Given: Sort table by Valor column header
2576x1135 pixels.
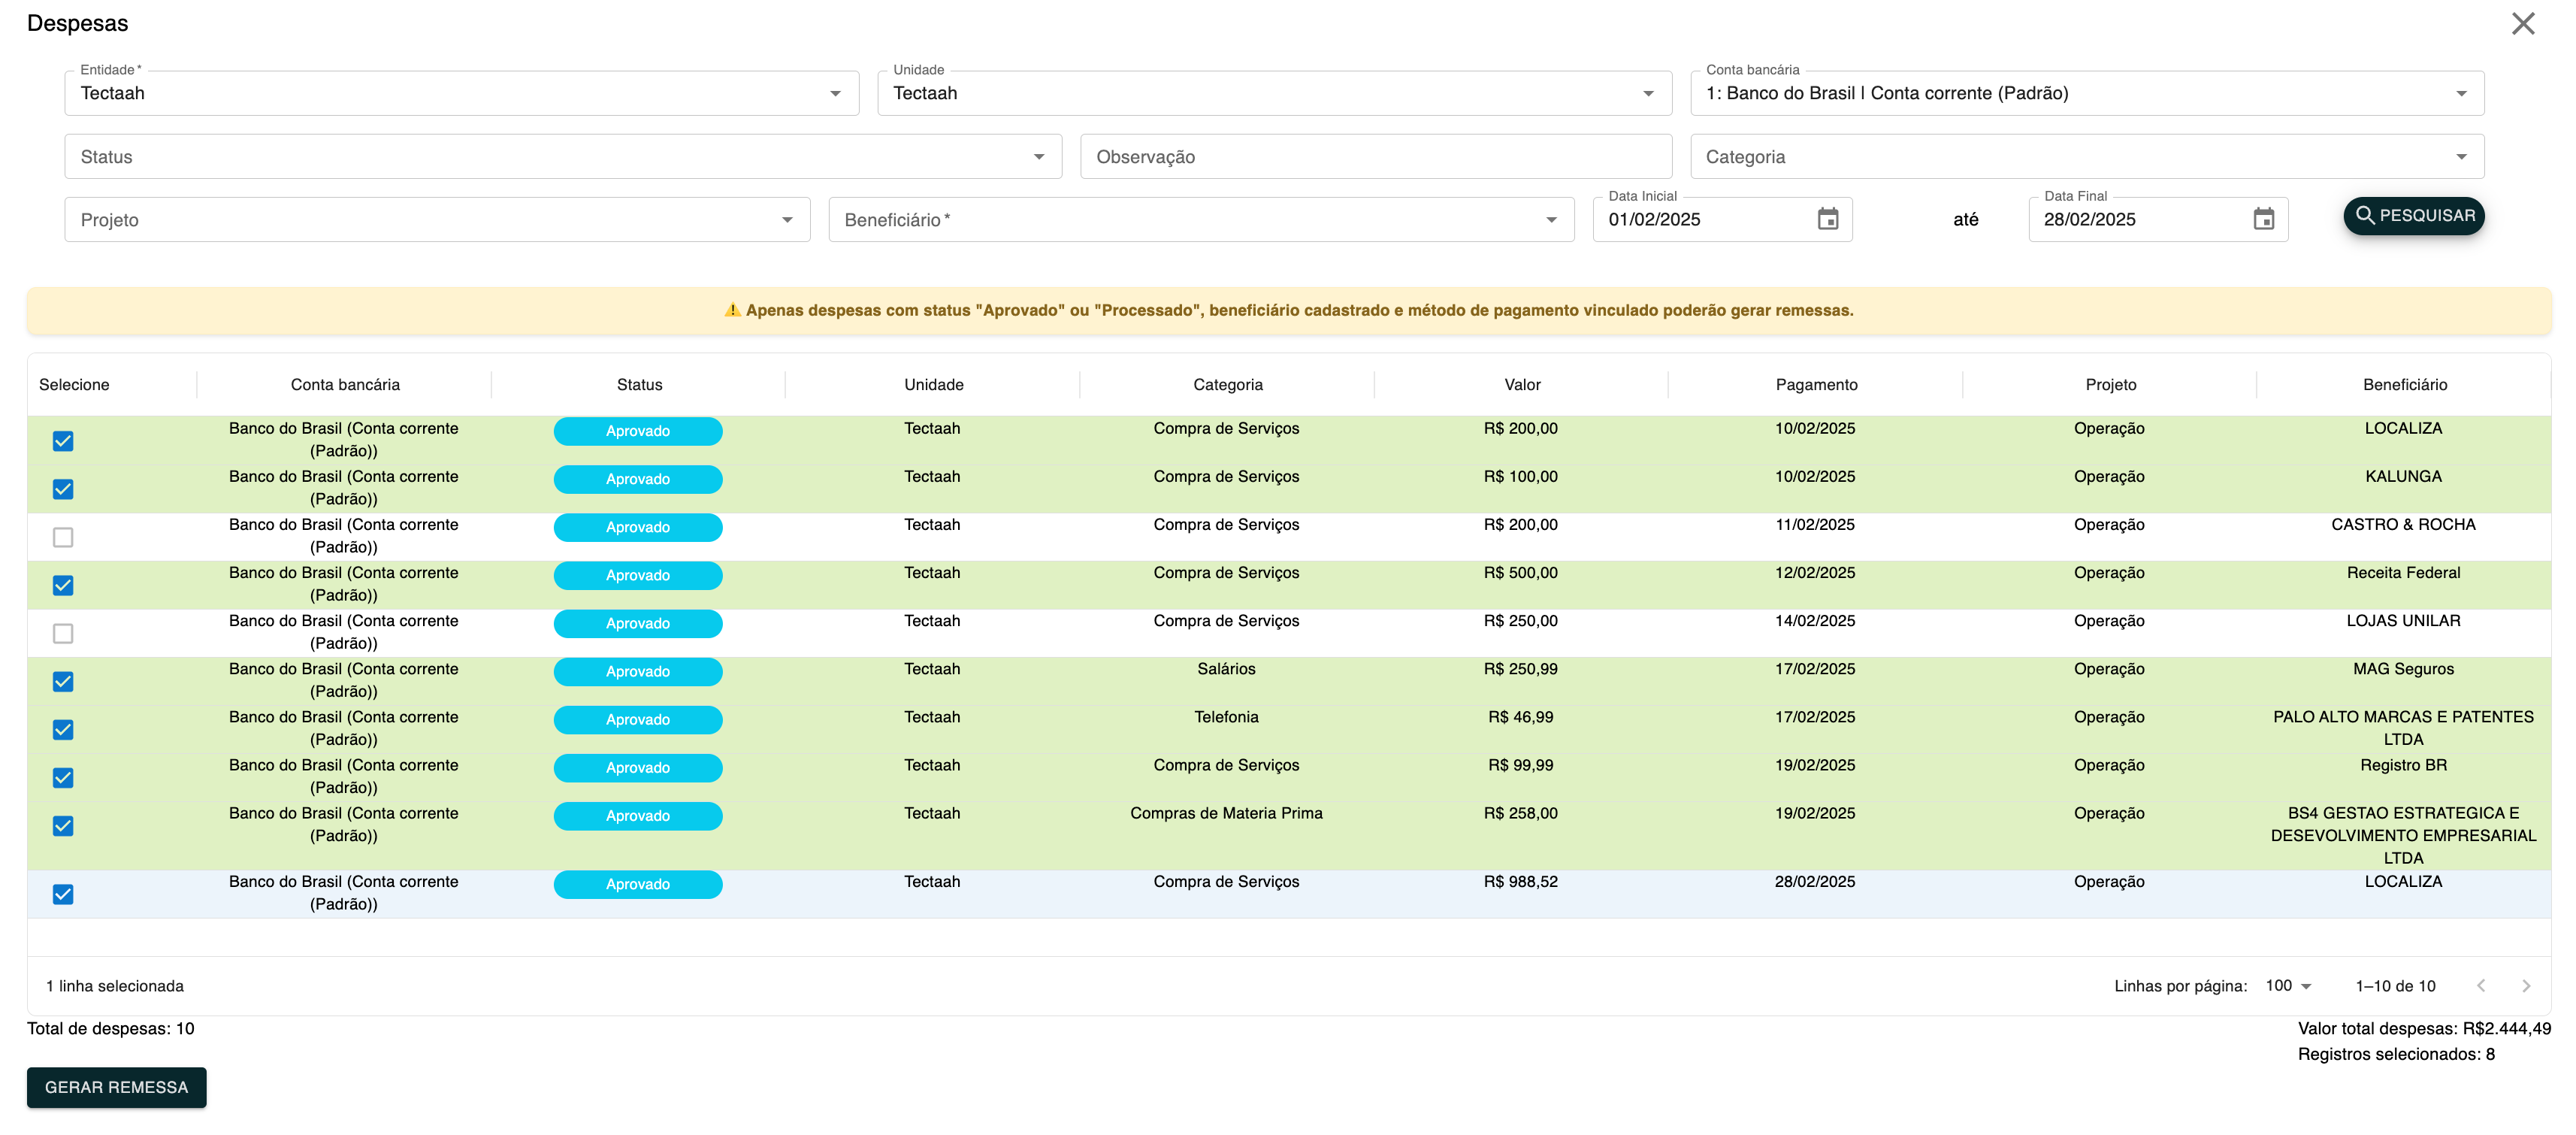Looking at the screenshot, I should (1521, 385).
